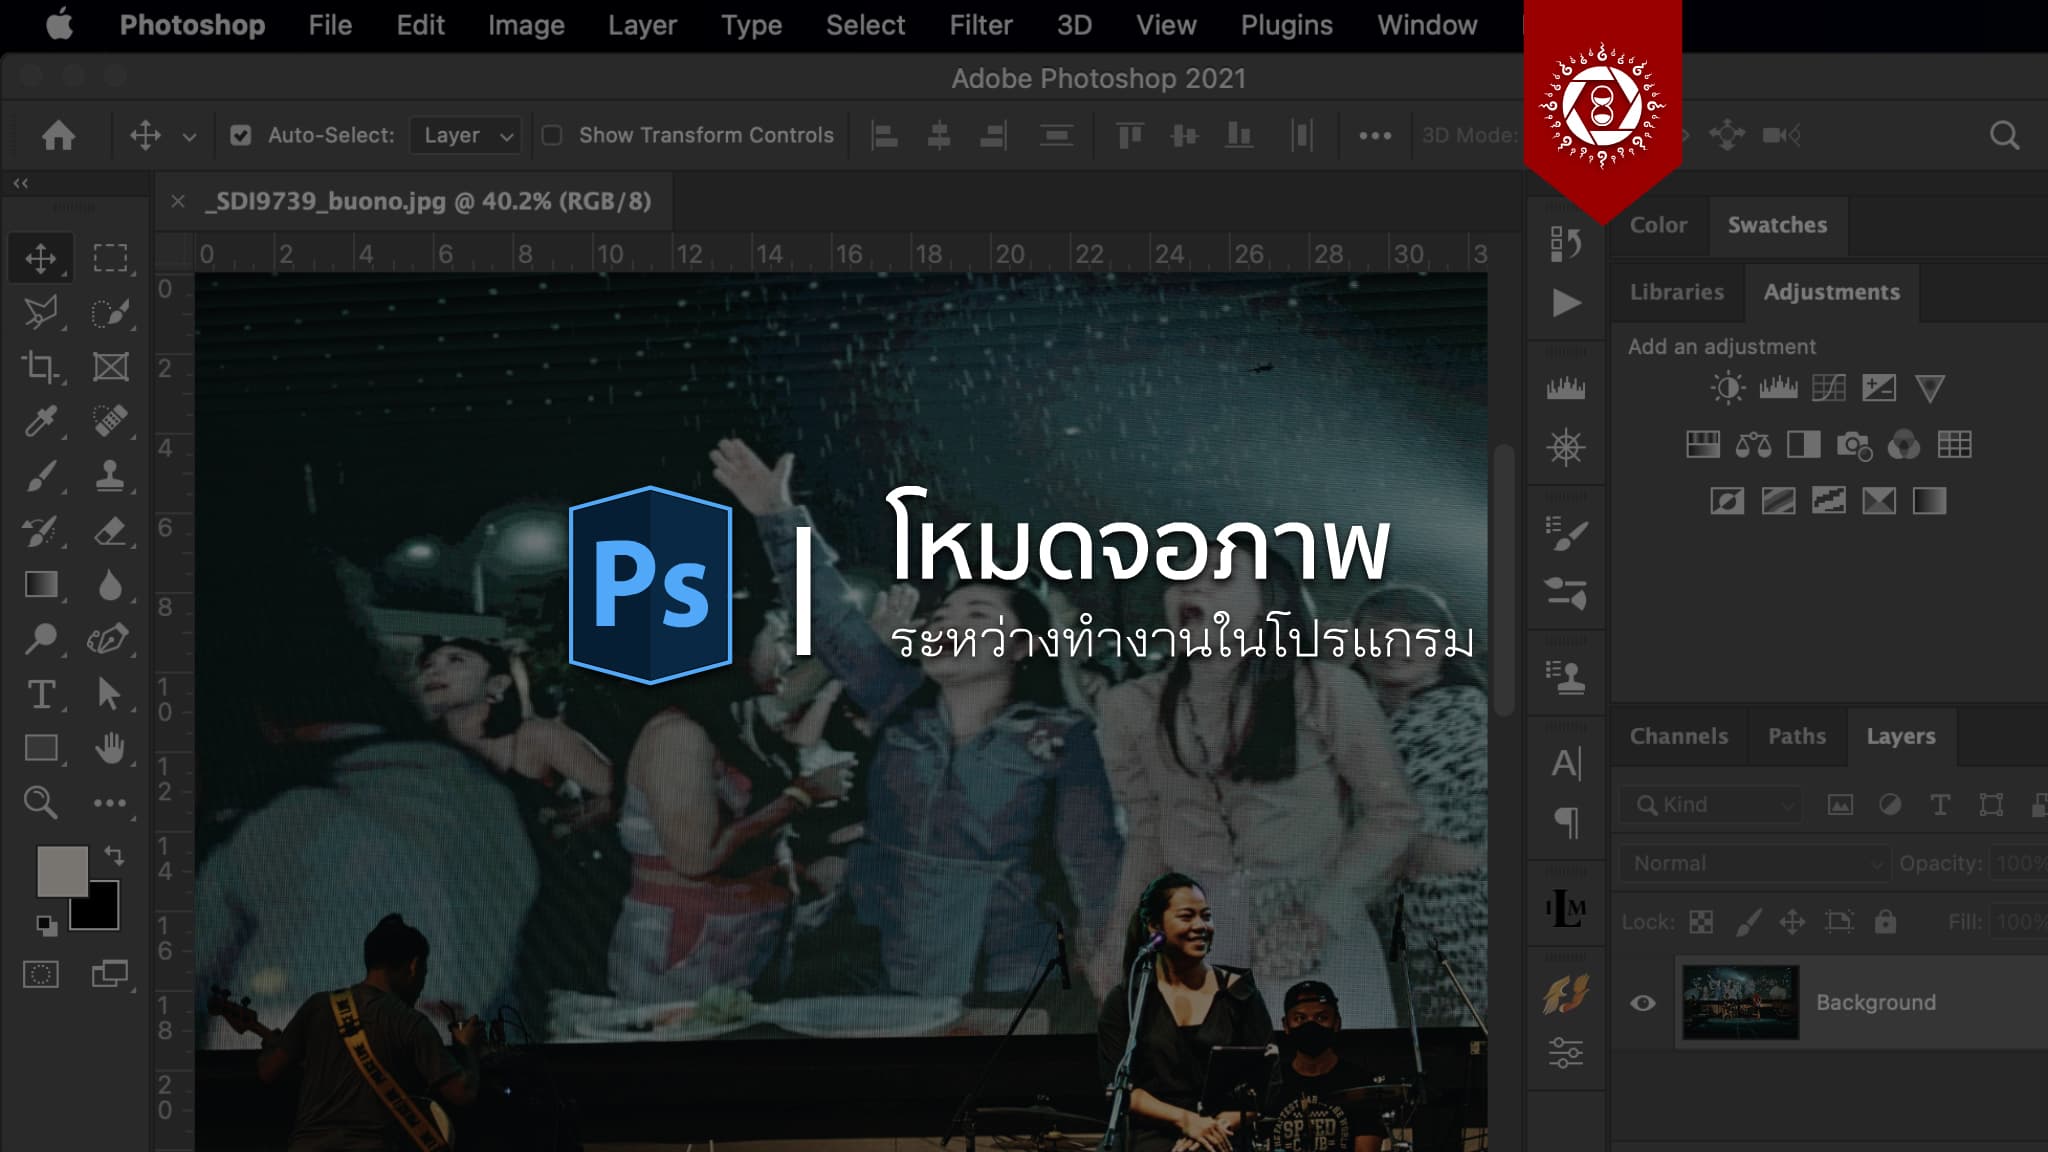Collapse the toolbox with double arrows

pyautogui.click(x=21, y=183)
